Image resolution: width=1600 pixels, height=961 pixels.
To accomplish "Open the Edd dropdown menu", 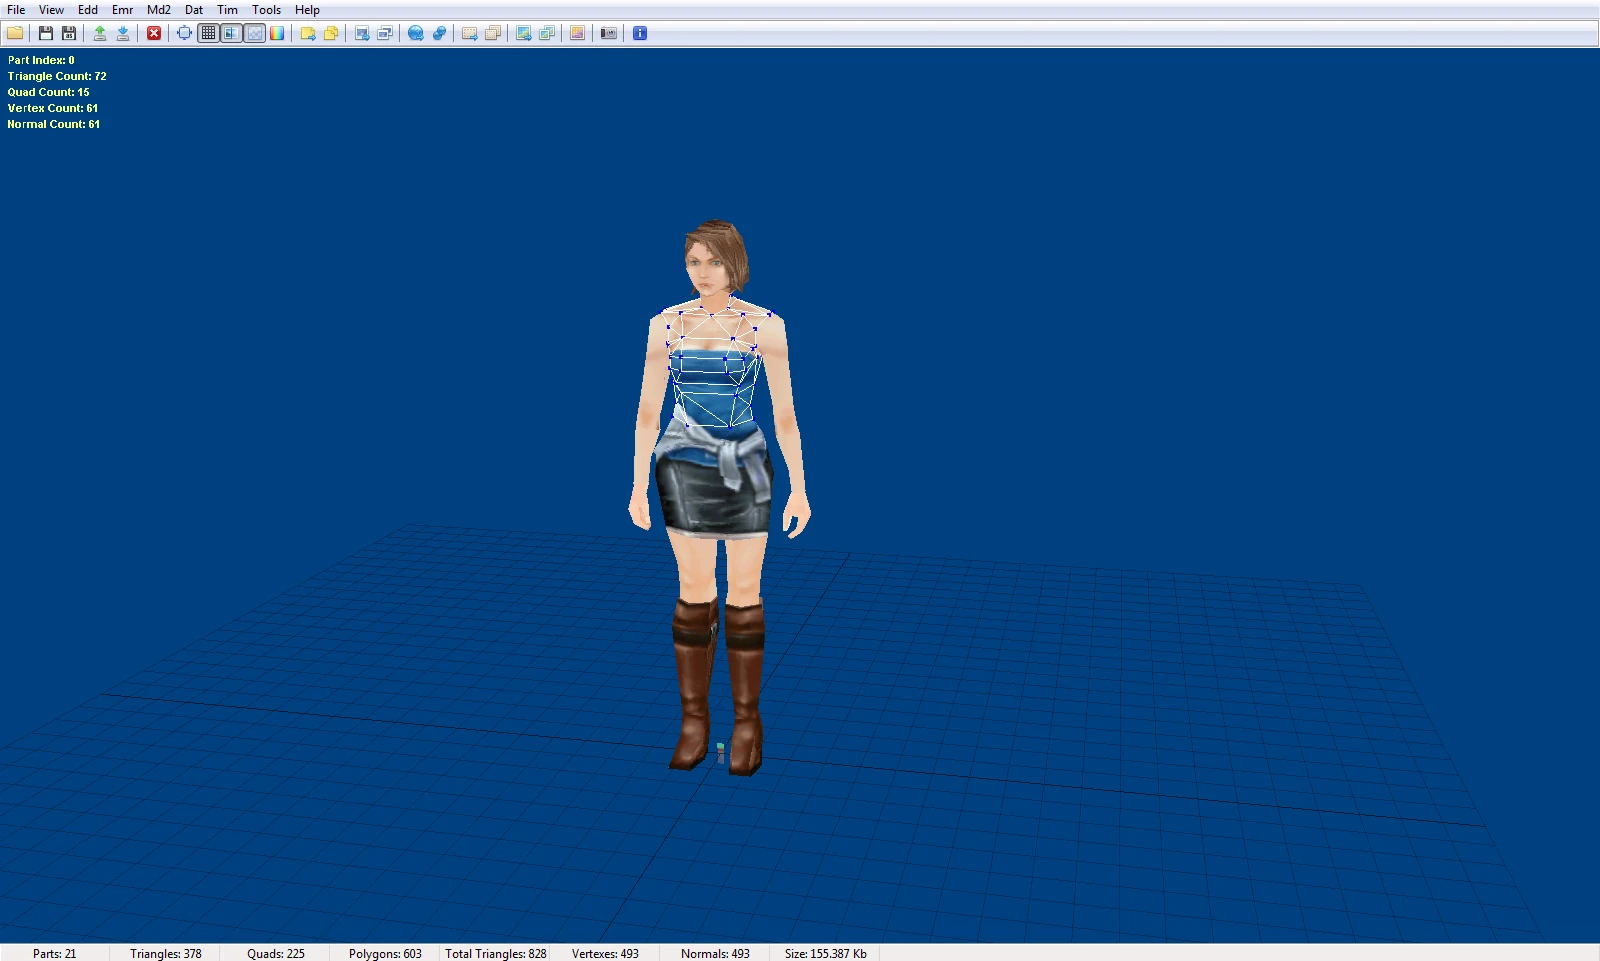I will (88, 10).
